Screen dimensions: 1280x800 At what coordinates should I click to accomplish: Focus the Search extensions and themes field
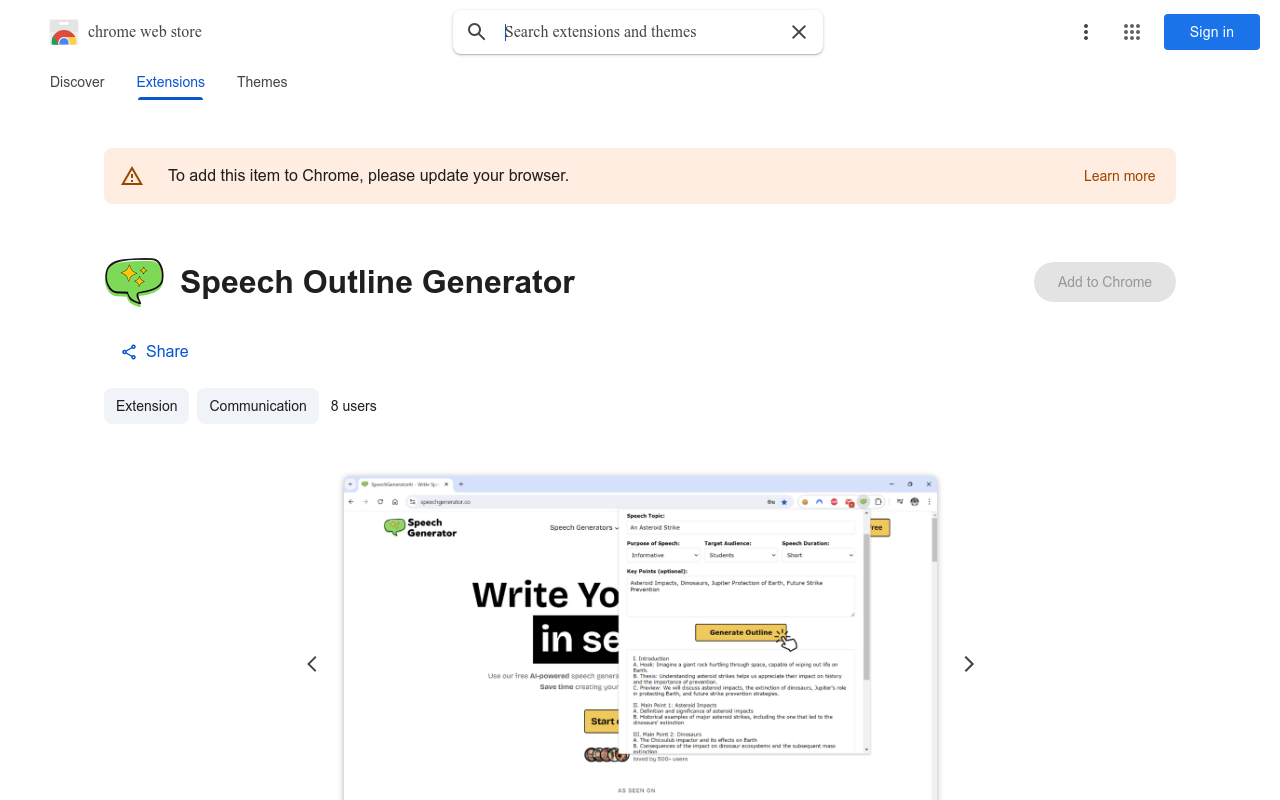tap(640, 32)
